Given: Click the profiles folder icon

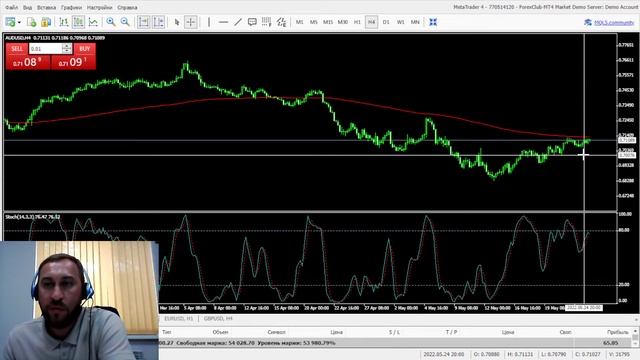Looking at the screenshot, I should 46,22.
